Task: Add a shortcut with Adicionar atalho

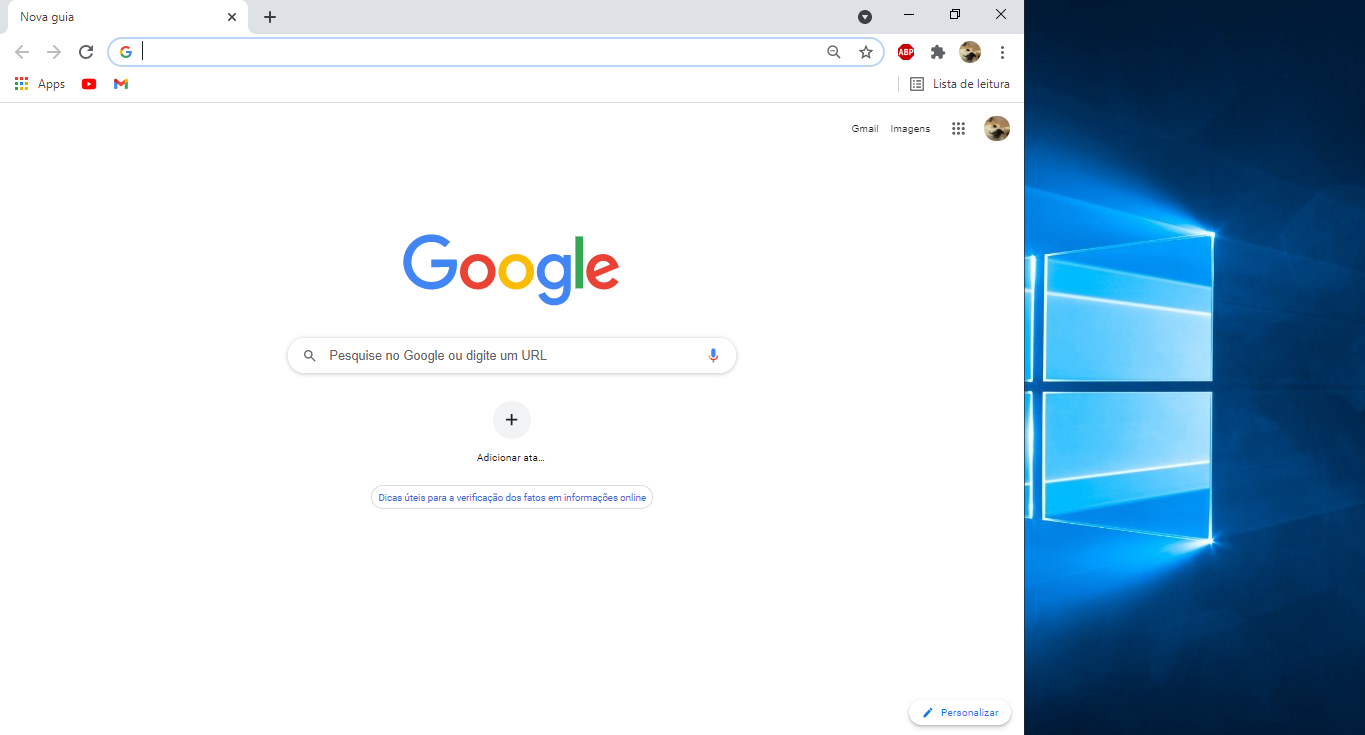Action: point(512,434)
